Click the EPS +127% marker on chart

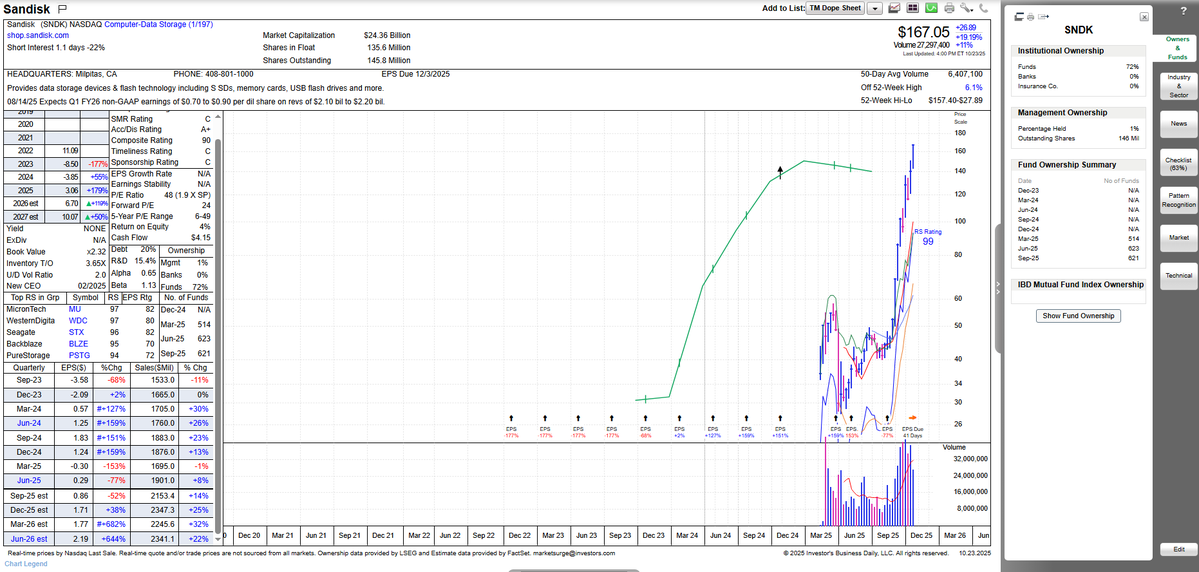713,427
